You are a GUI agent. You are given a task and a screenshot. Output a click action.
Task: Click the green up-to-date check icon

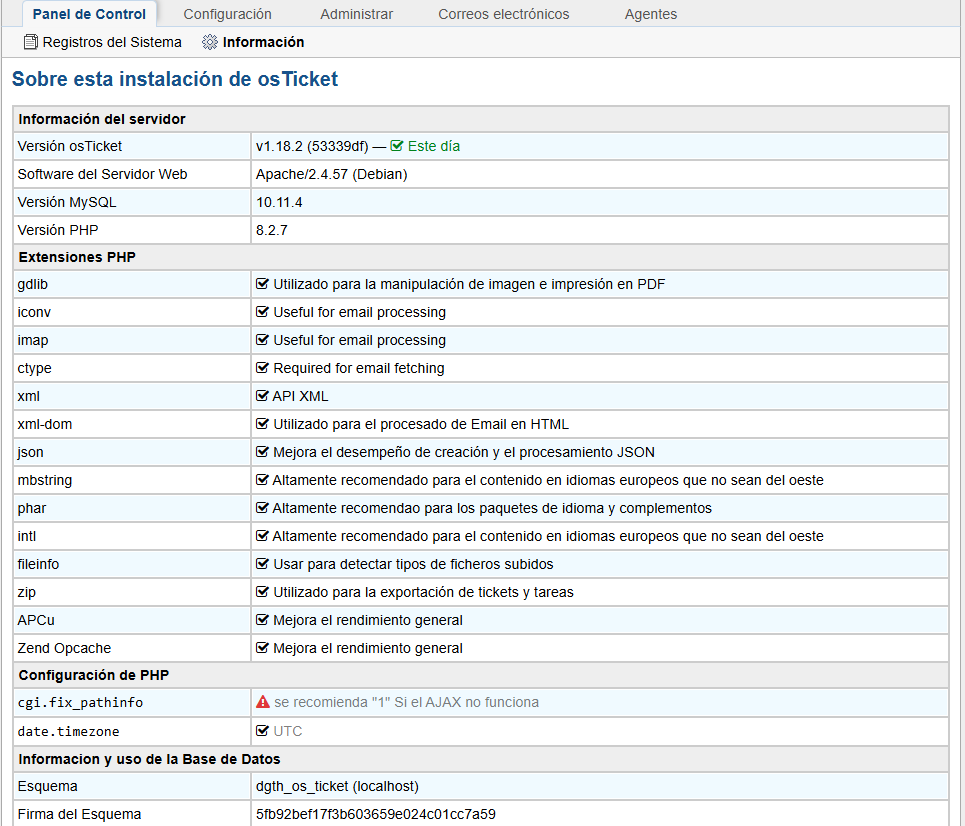tap(396, 146)
